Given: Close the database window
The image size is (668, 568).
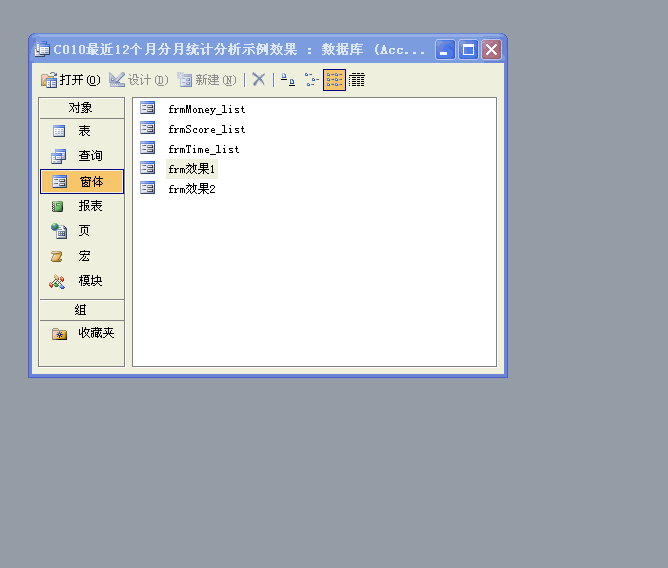Looking at the screenshot, I should [491, 50].
